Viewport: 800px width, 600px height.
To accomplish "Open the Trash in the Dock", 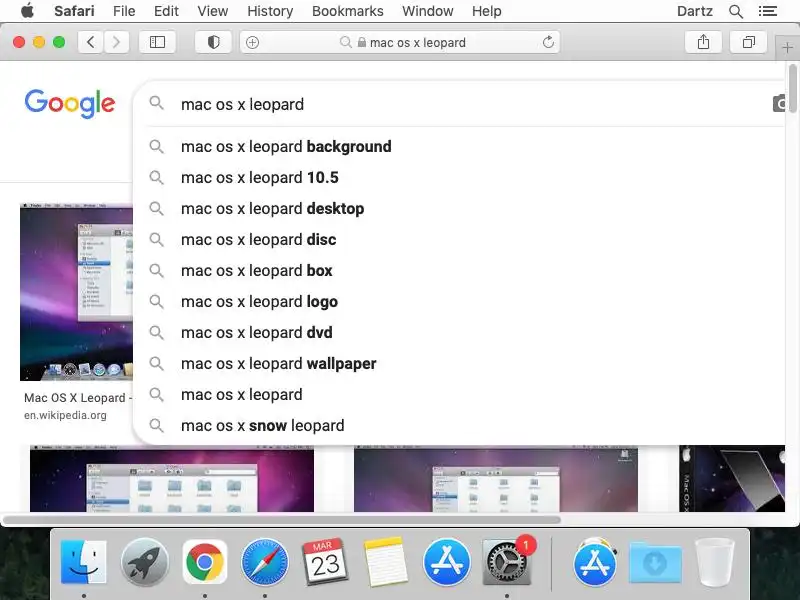I will pos(715,562).
